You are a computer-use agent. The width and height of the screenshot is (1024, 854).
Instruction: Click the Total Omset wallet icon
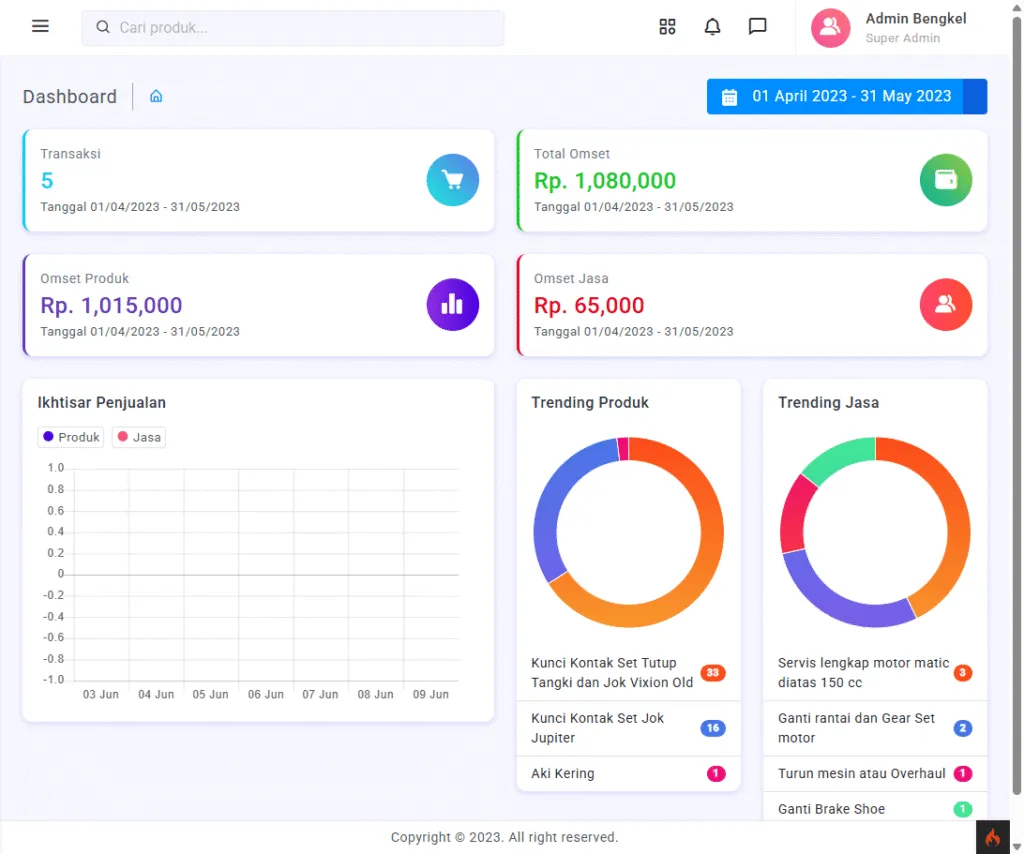pos(945,180)
